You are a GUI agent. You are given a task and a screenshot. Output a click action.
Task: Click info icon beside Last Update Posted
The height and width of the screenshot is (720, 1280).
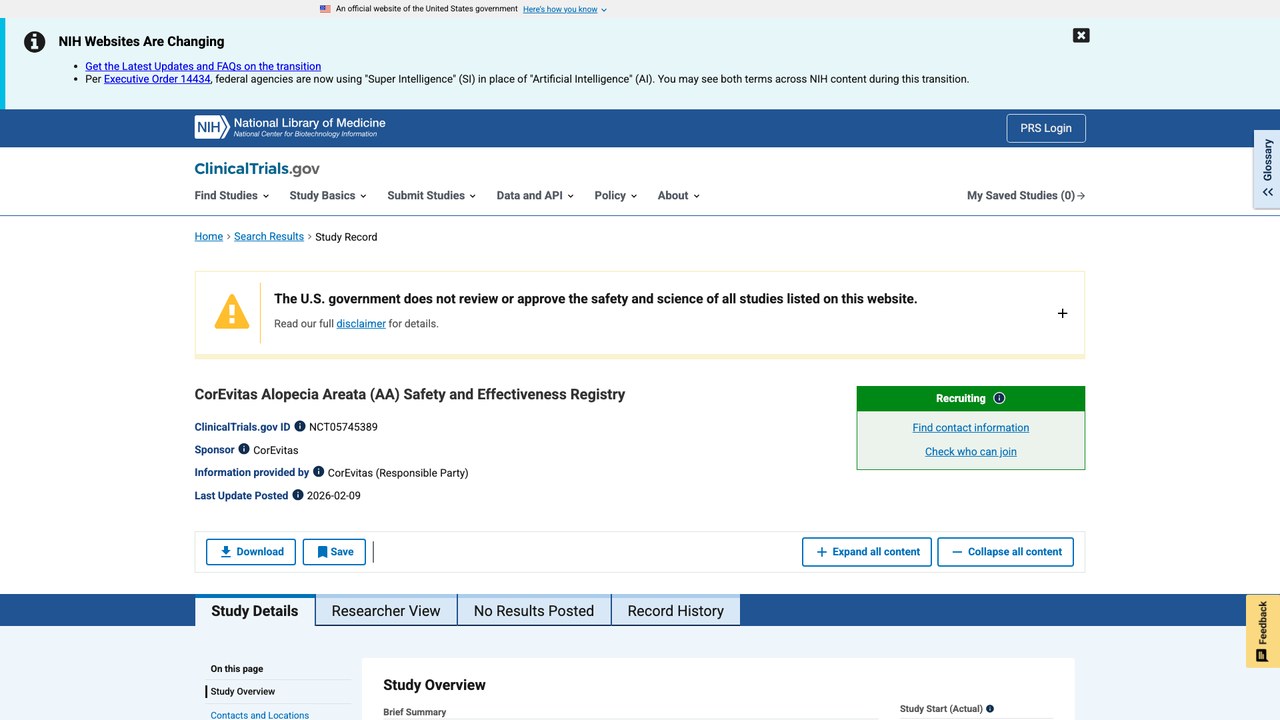[297, 495]
